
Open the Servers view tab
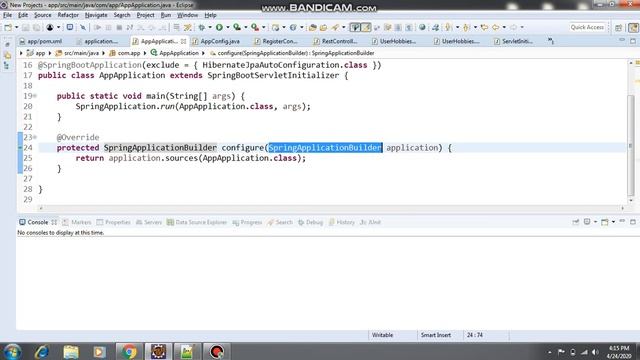click(x=149, y=222)
